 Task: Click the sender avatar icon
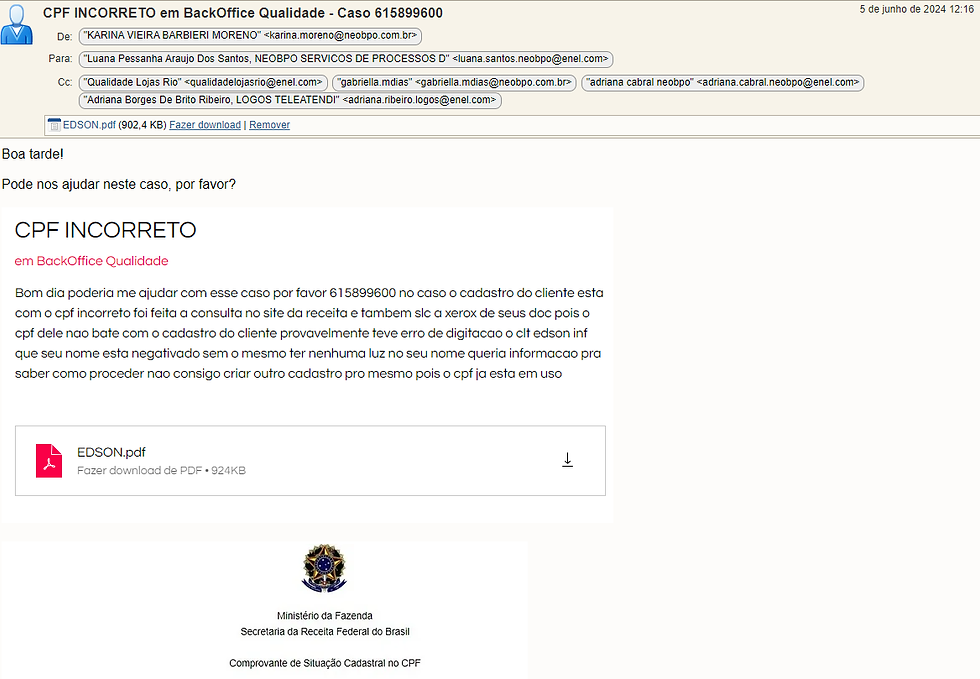pos(17,24)
